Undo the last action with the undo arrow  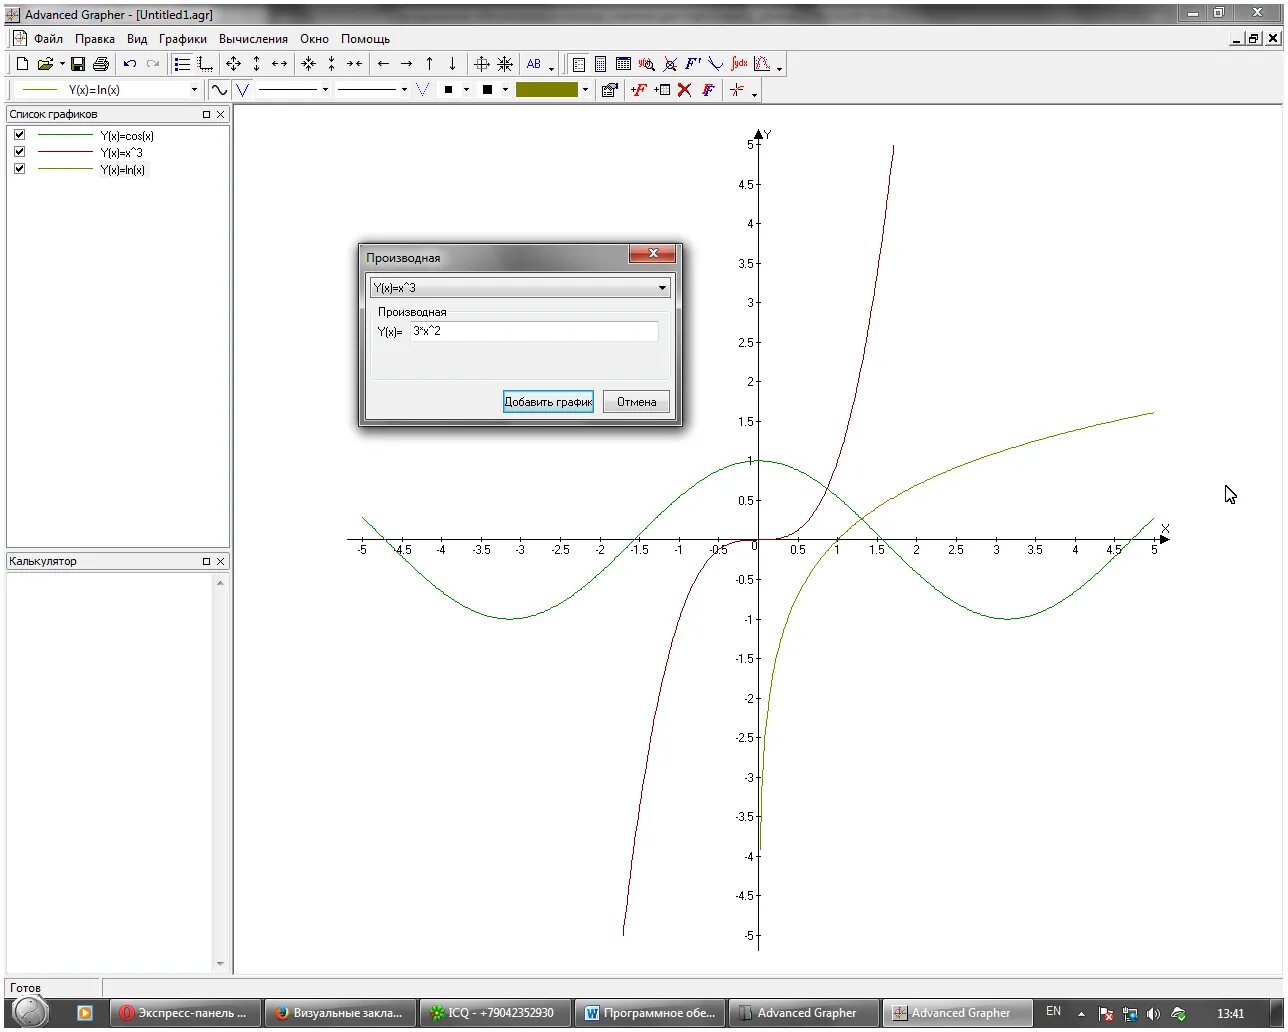pyautogui.click(x=130, y=64)
